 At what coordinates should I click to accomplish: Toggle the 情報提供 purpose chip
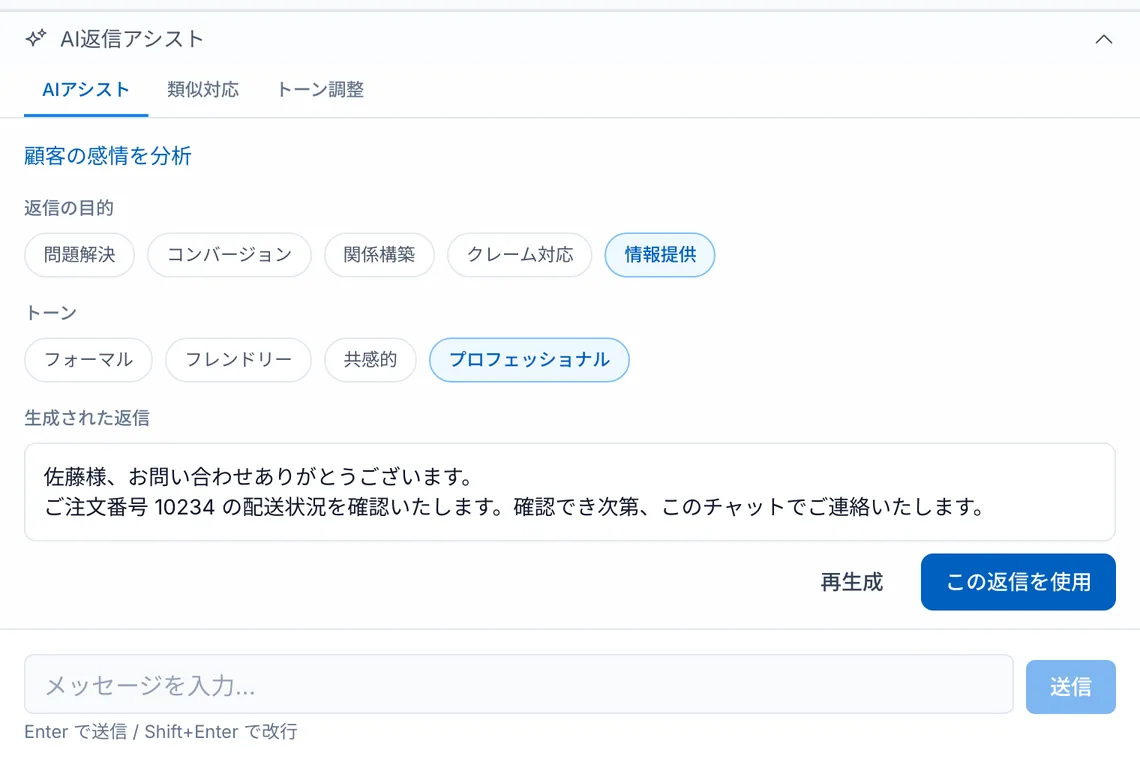click(x=659, y=255)
